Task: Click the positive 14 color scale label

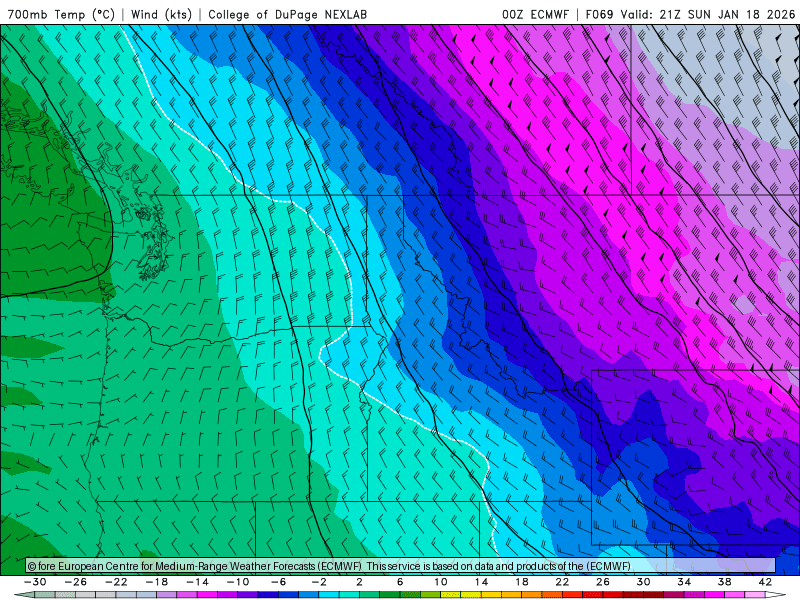Action: [x=481, y=582]
